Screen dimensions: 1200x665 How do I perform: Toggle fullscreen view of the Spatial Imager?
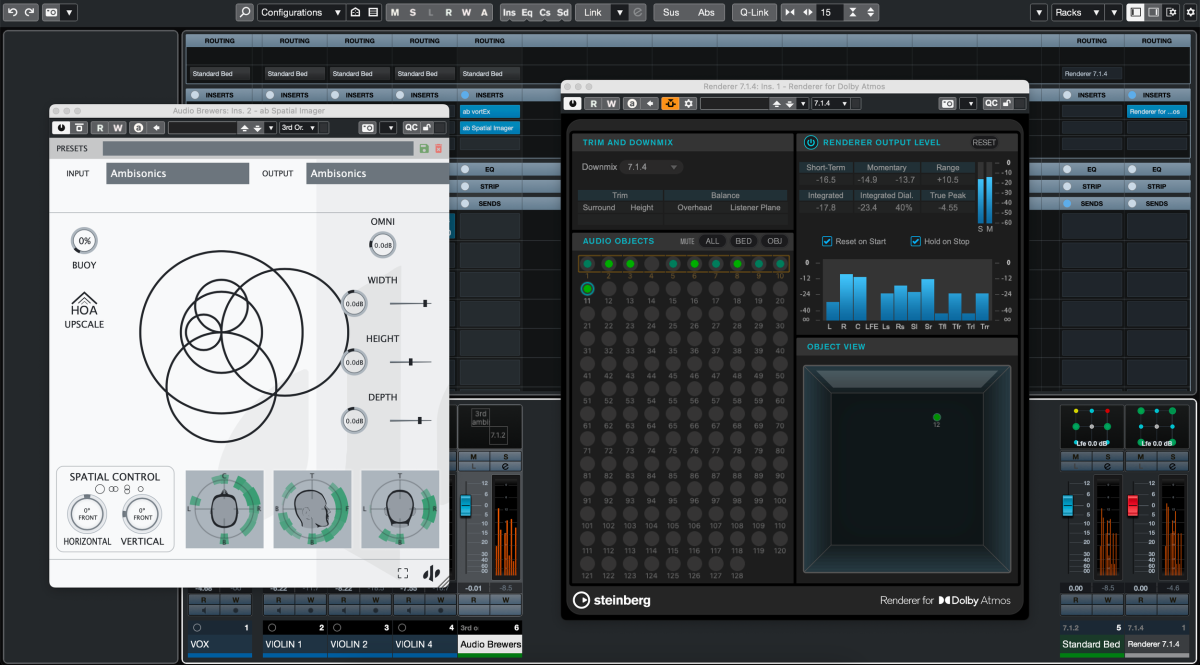(x=403, y=573)
